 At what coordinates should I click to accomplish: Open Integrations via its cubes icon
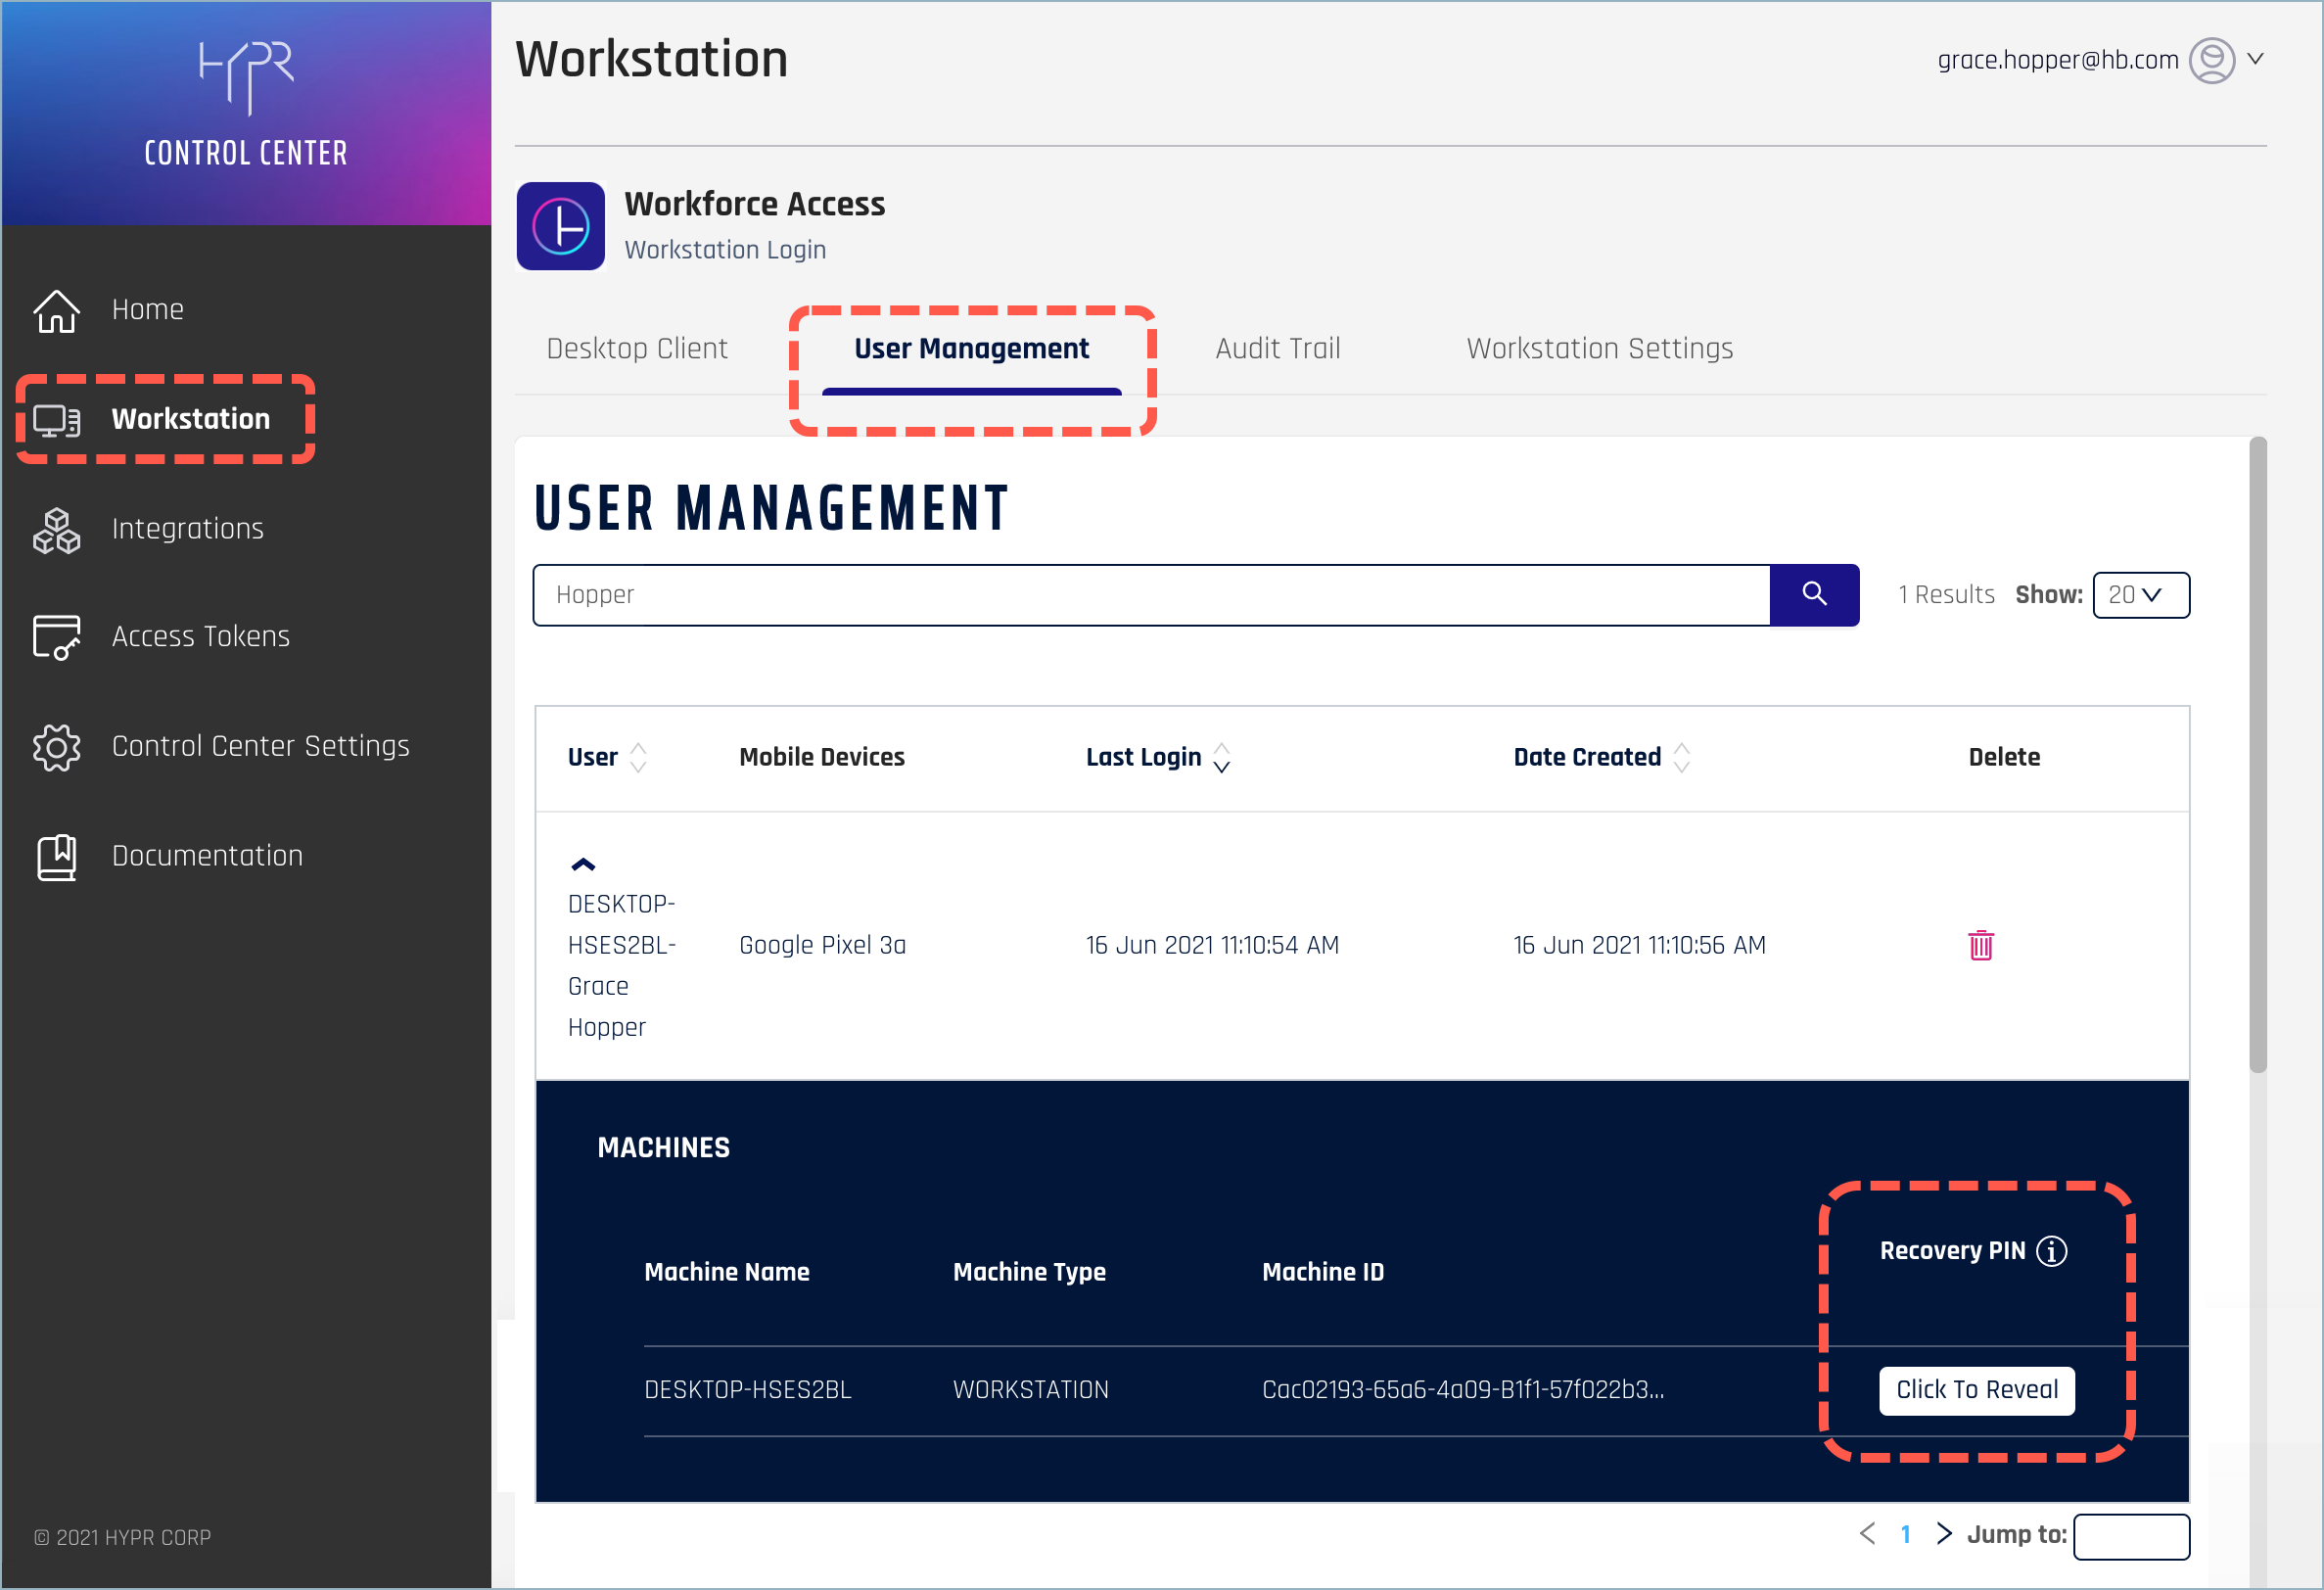click(56, 530)
